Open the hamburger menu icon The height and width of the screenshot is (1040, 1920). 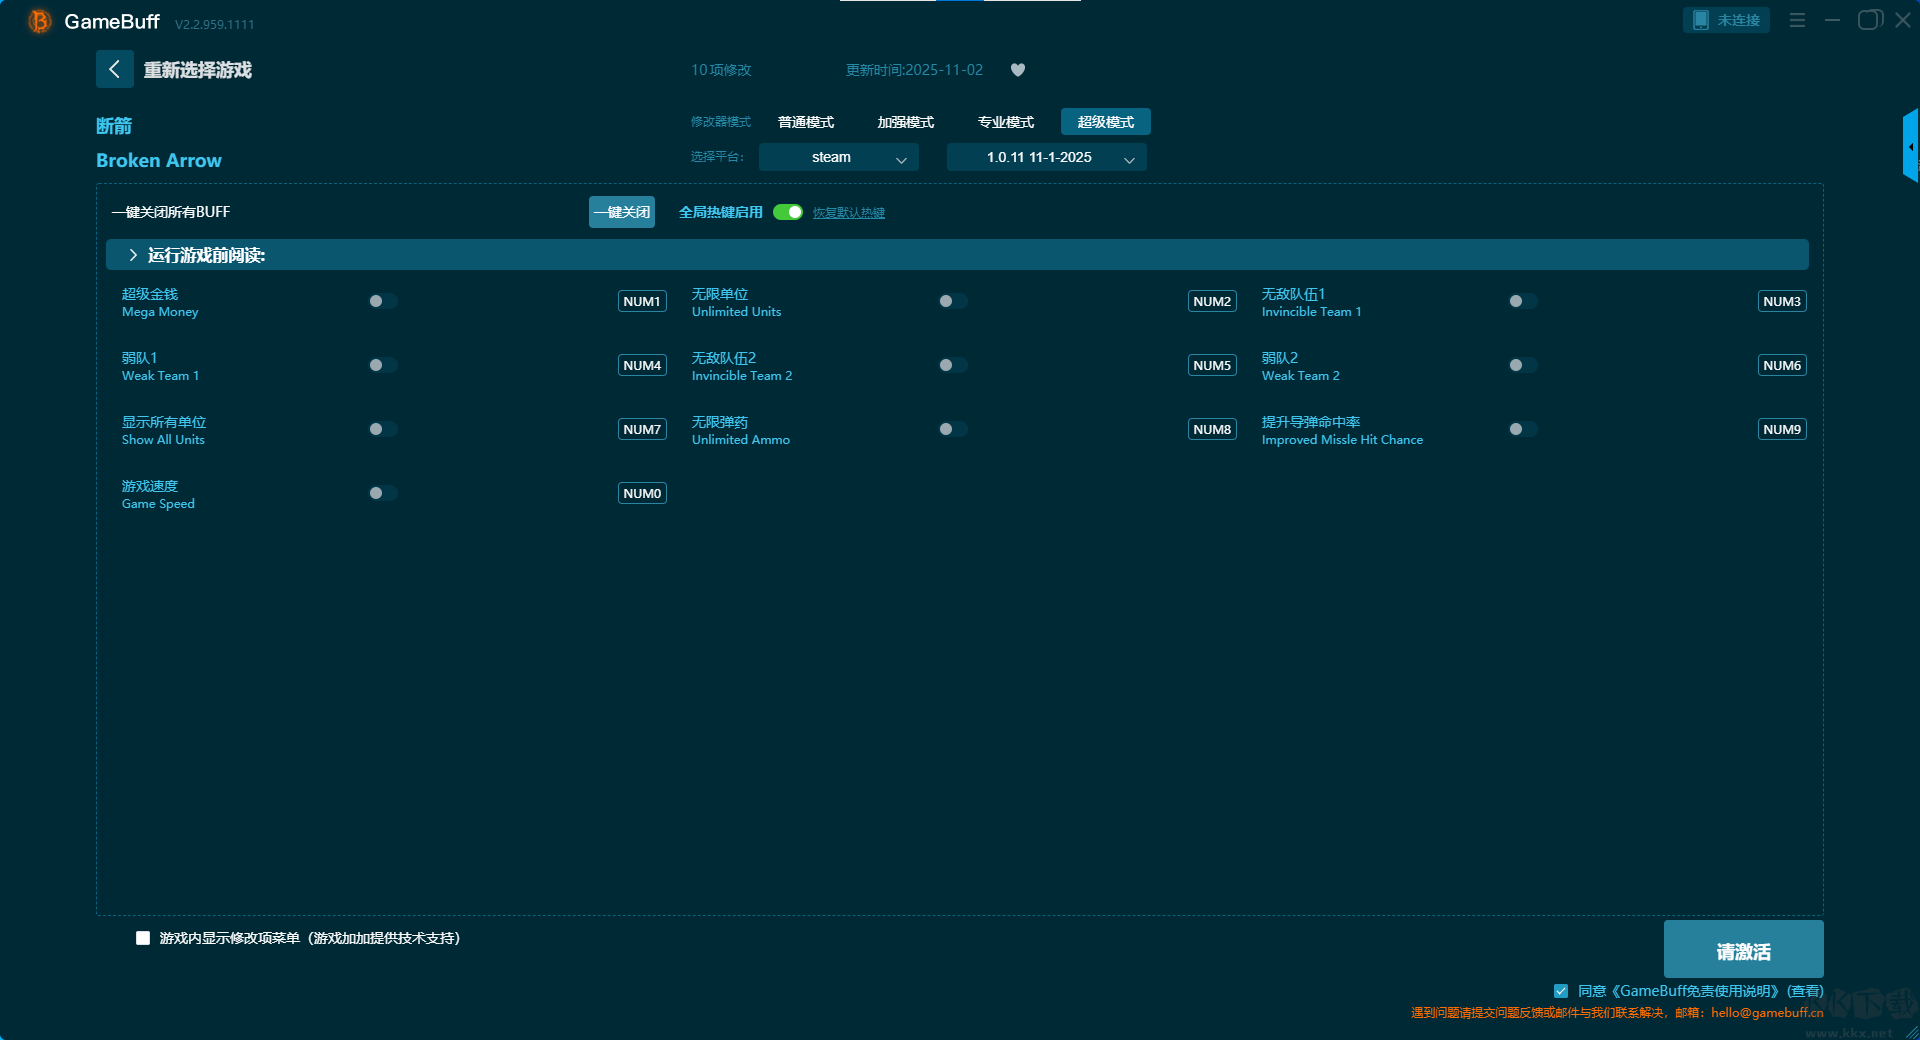(1797, 20)
